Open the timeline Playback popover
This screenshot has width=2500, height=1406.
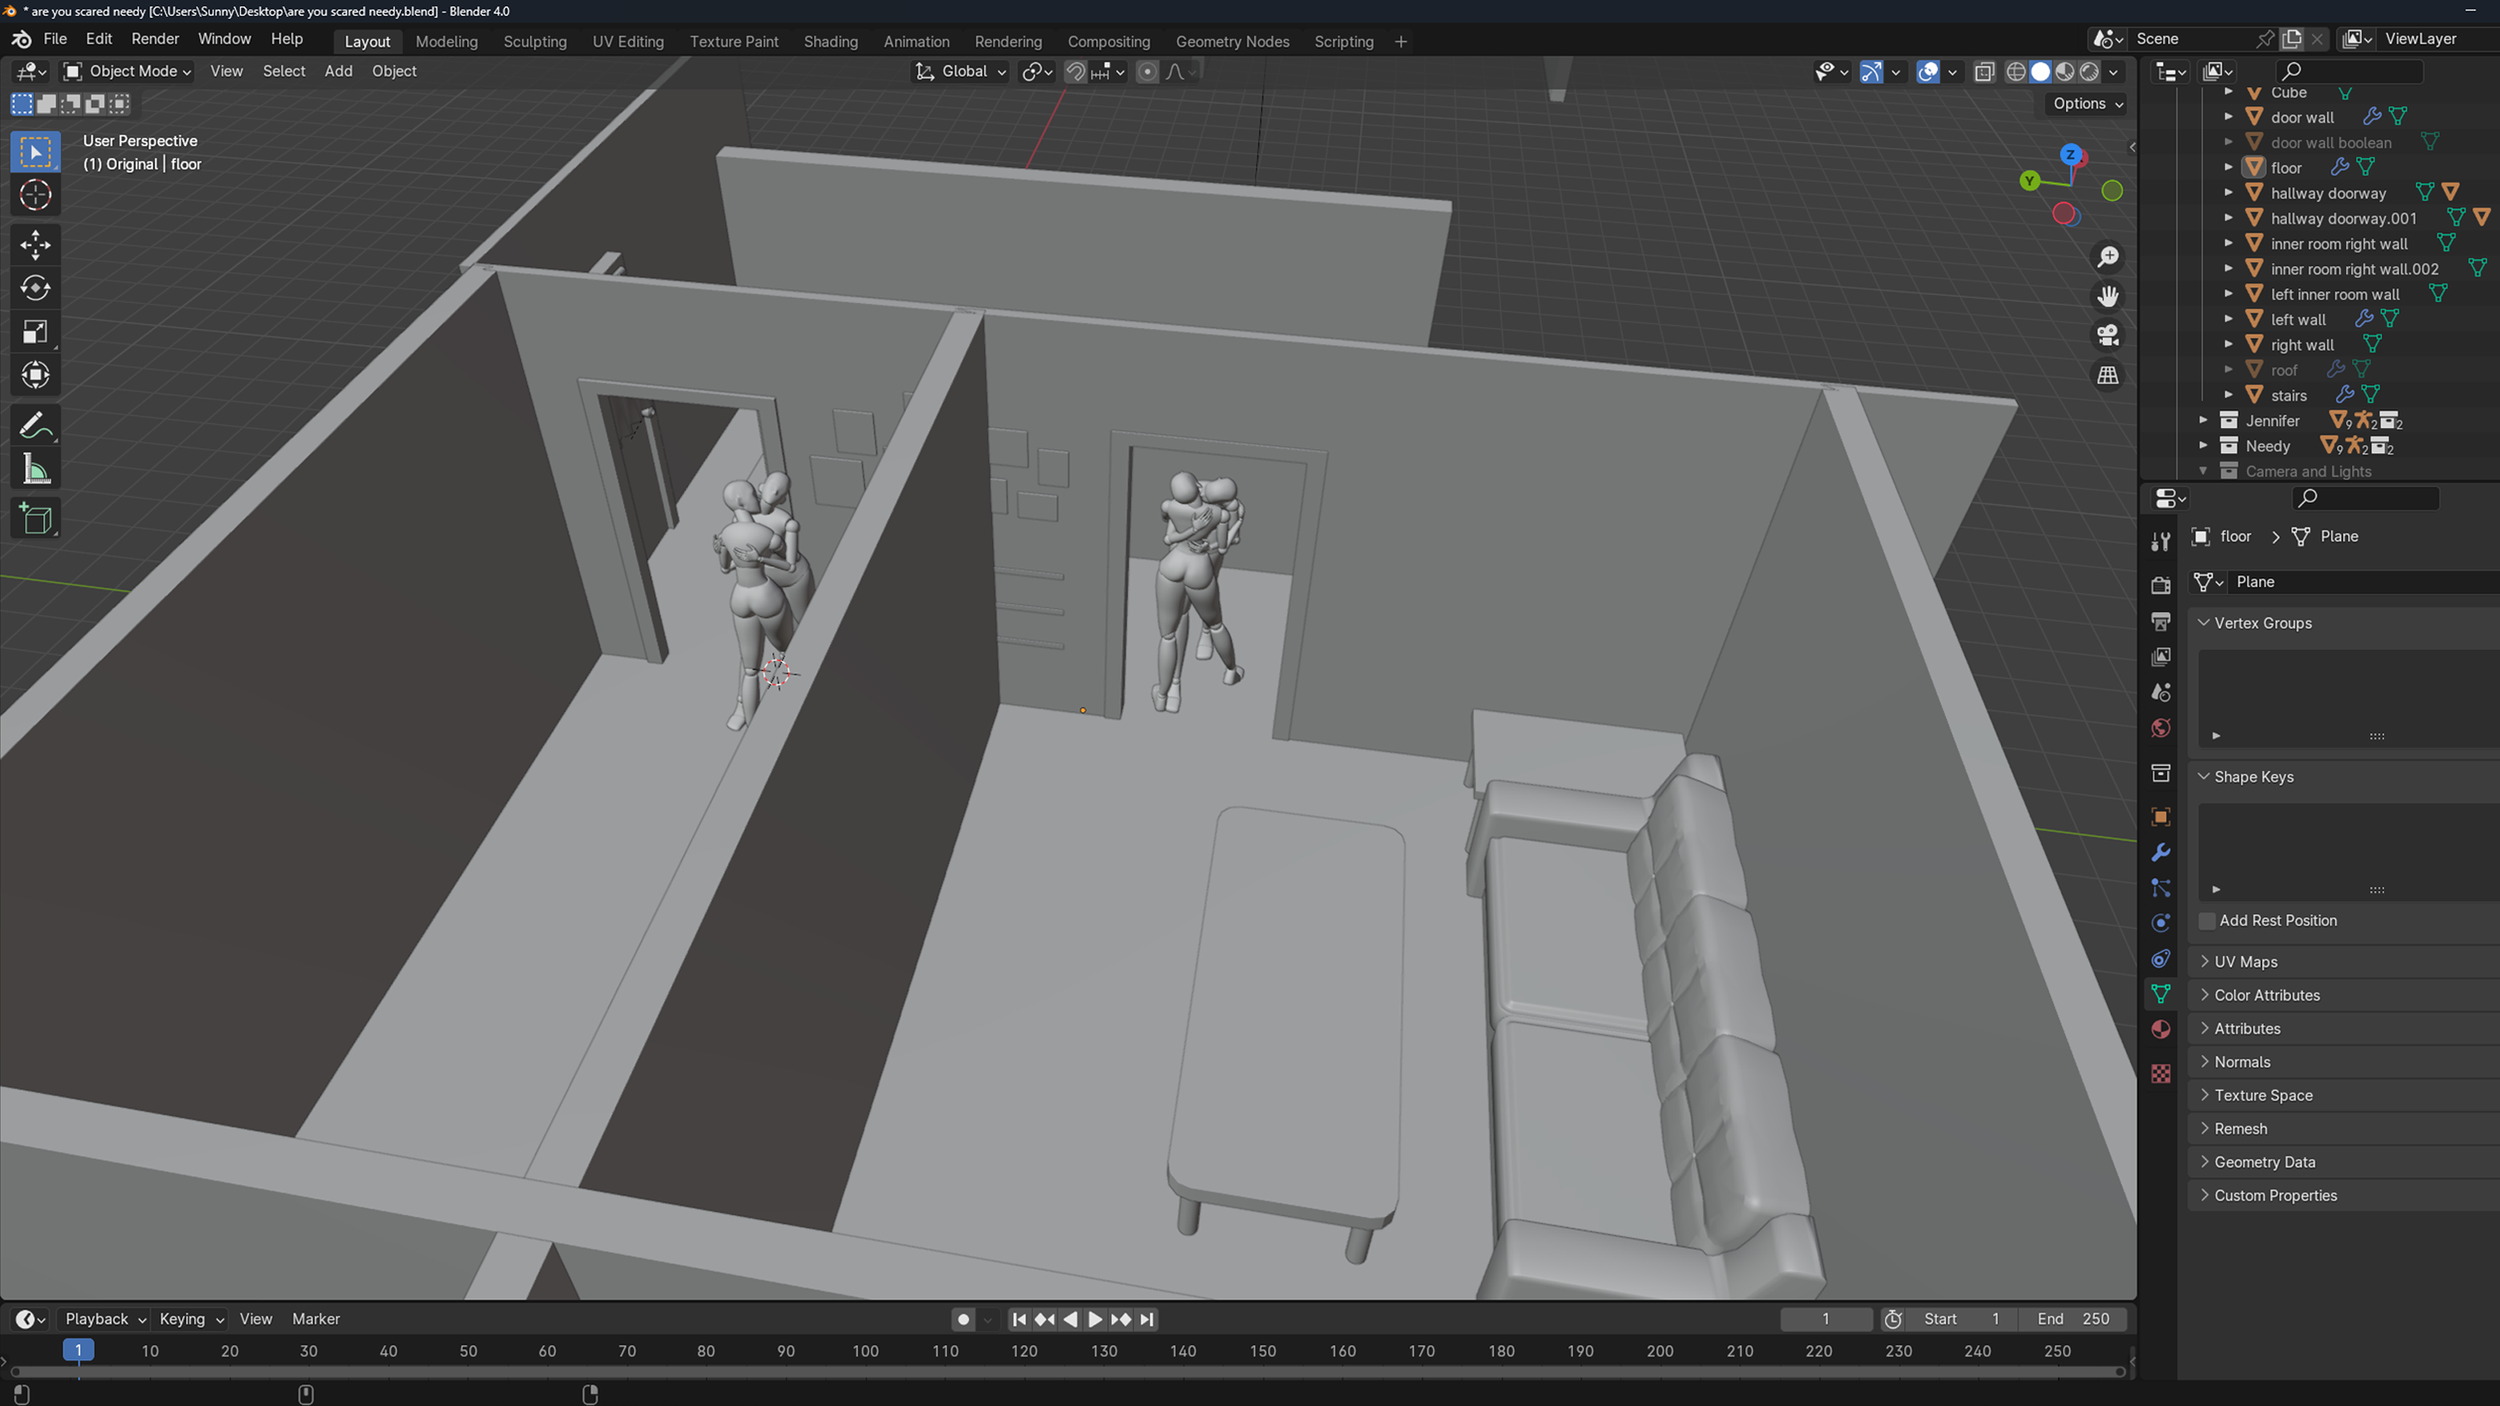pos(105,1319)
